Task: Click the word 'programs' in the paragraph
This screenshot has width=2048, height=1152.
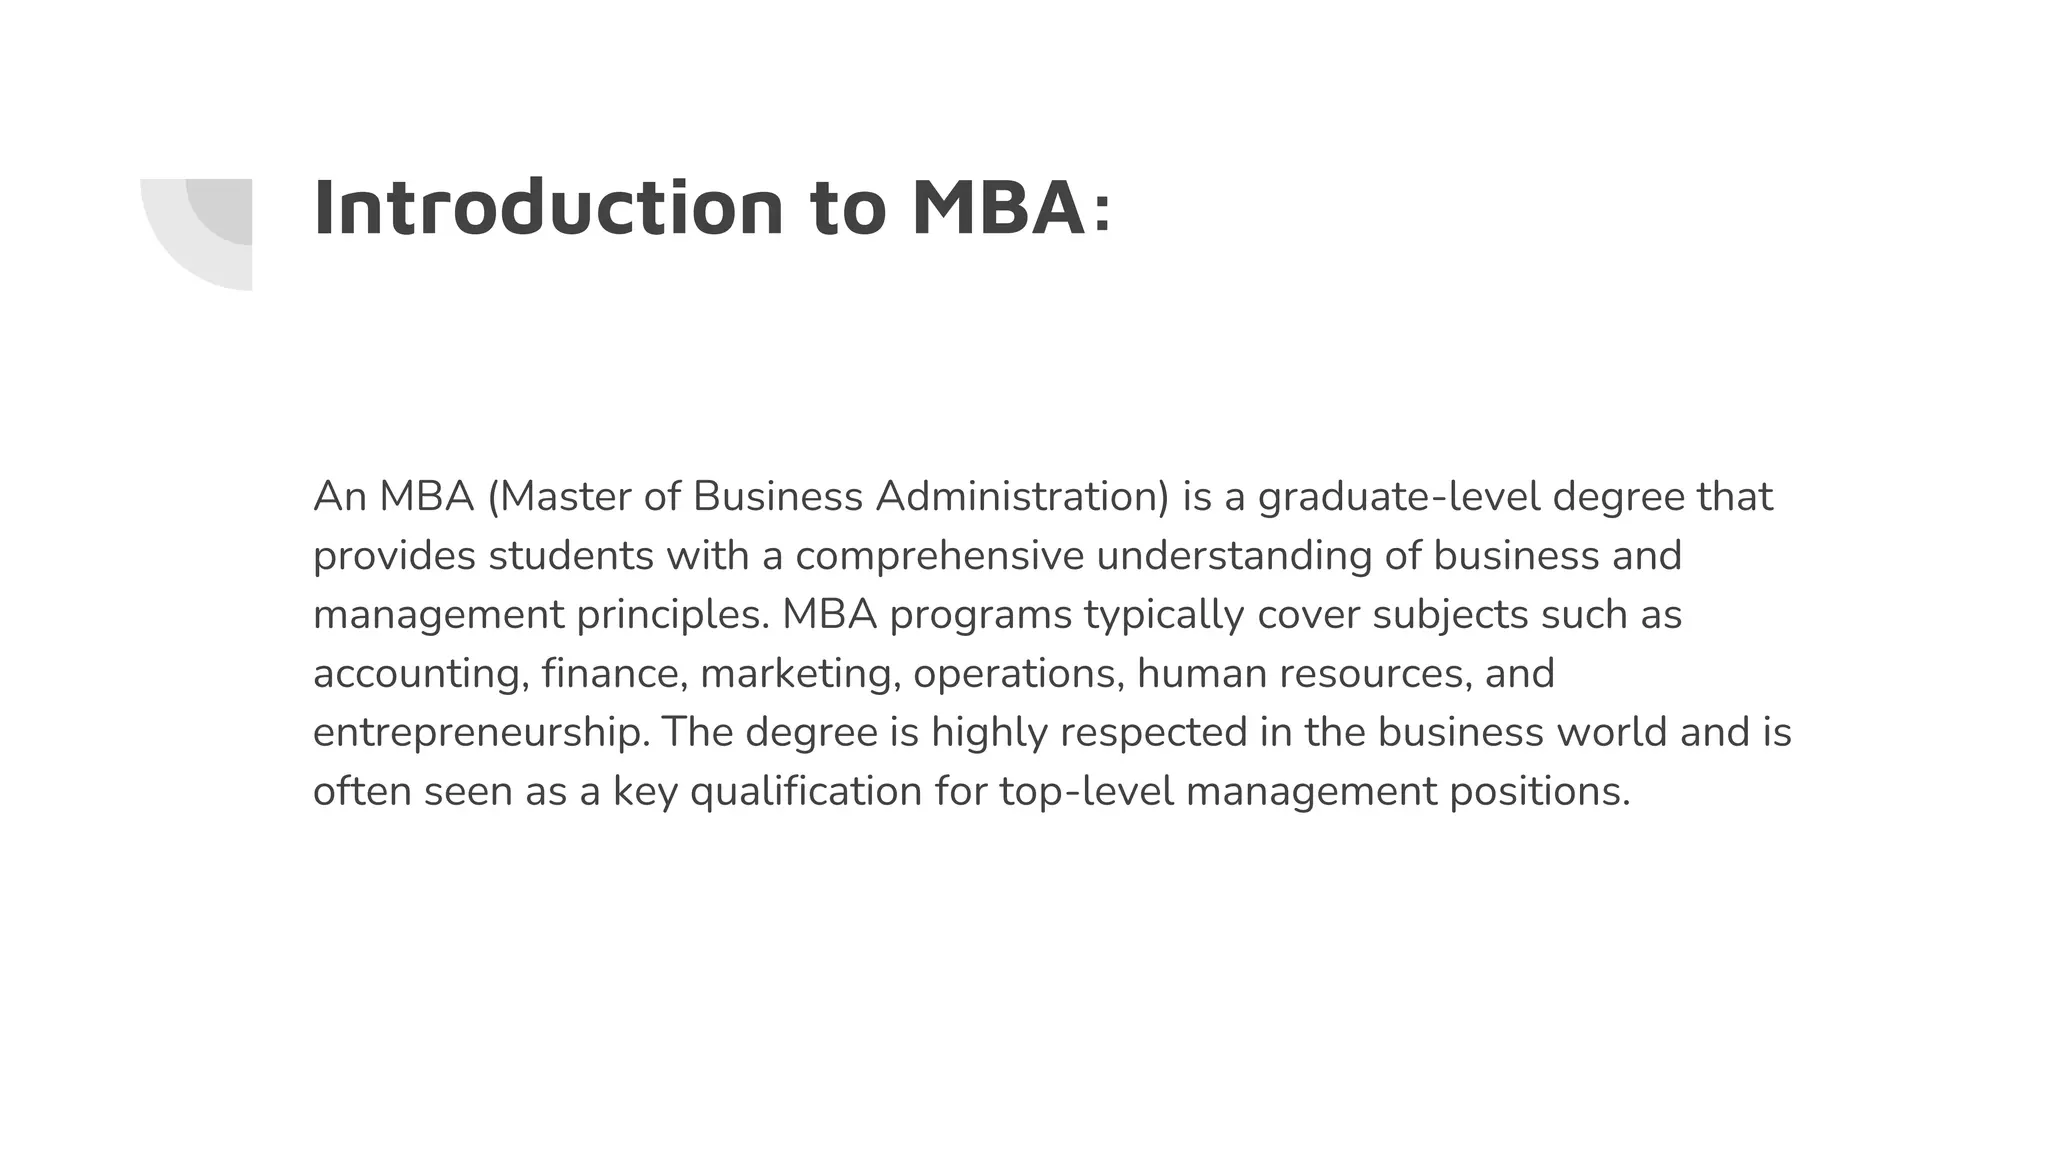Action: (x=980, y=615)
